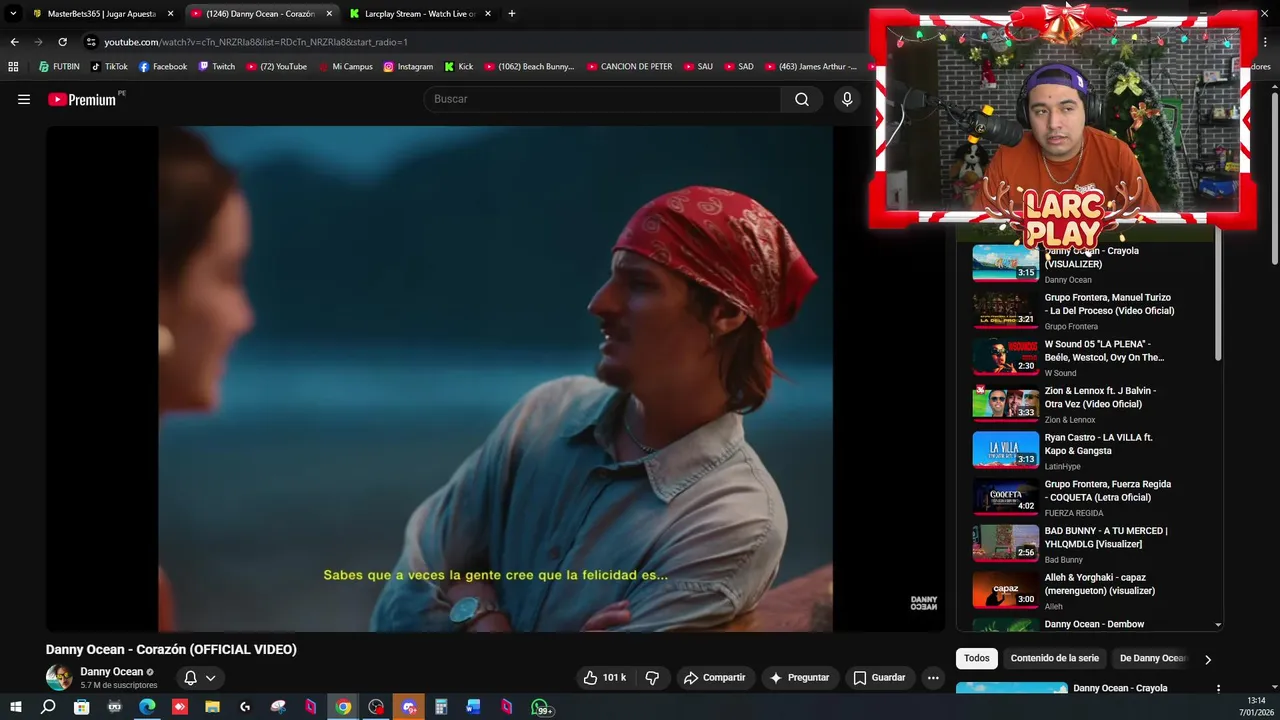Open Danny Ocean Dembow playlist entry
The width and height of the screenshot is (1280, 720).
coord(1094,624)
